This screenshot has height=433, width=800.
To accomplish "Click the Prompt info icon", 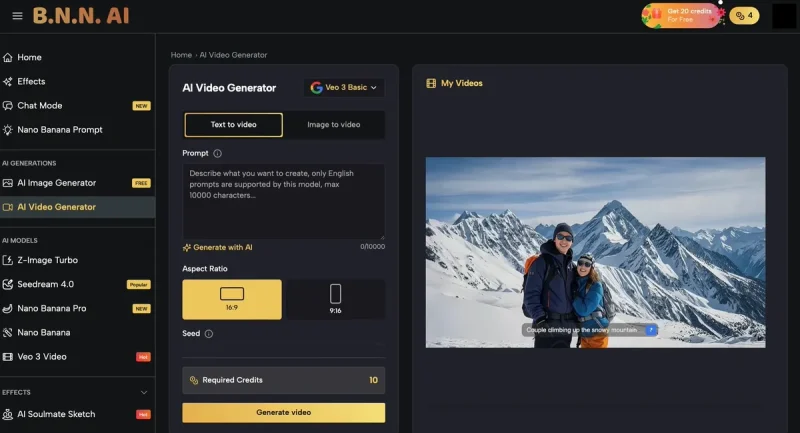I will pyautogui.click(x=218, y=153).
